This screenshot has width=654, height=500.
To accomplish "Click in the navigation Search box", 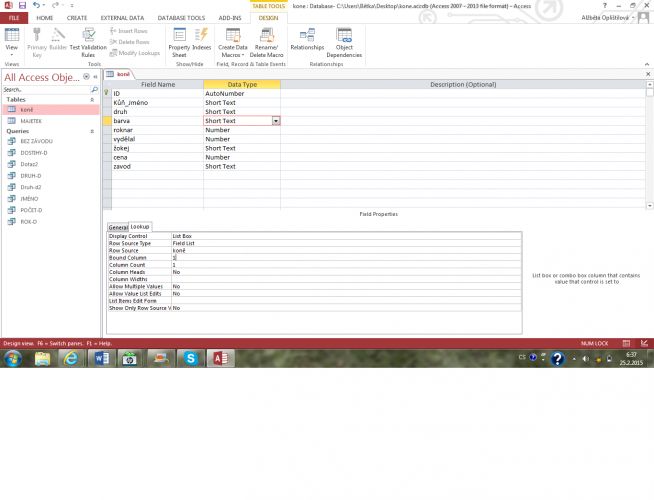I will coord(46,90).
